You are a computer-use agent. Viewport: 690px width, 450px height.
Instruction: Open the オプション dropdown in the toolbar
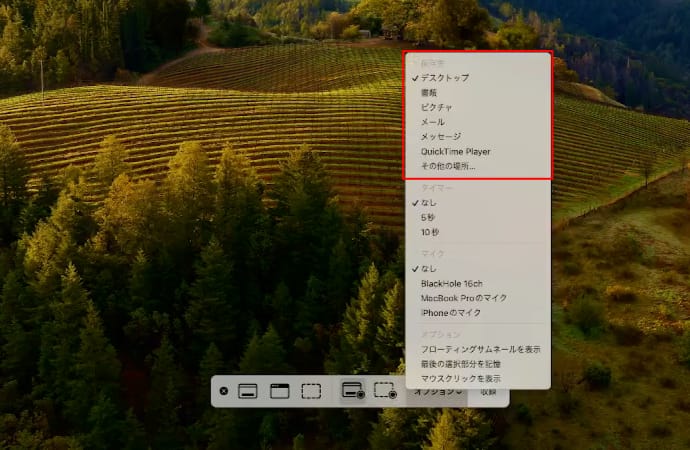(x=436, y=392)
